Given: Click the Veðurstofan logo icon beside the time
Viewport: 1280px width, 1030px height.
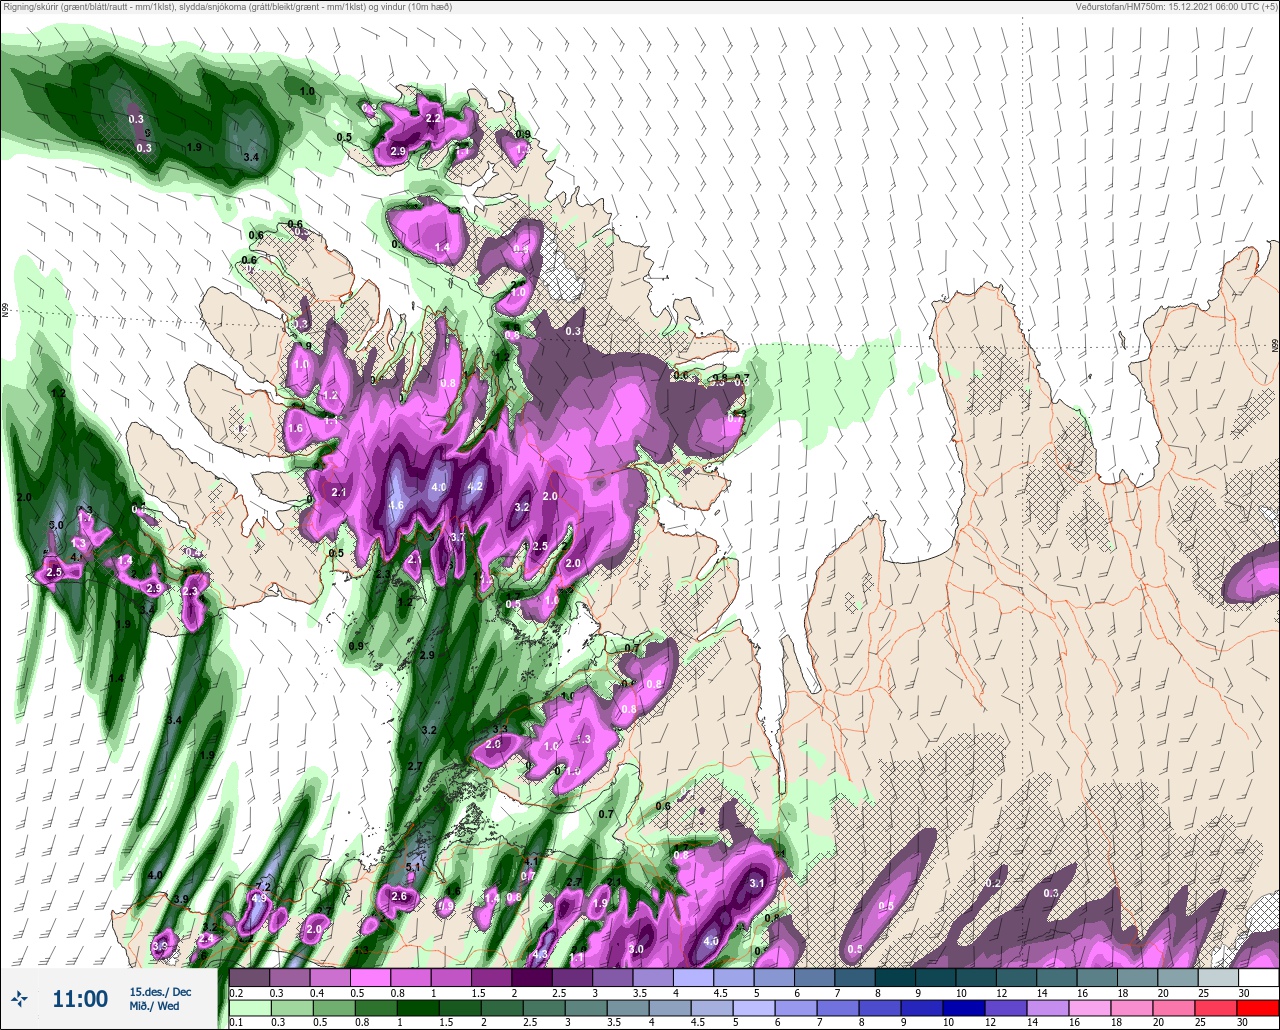Looking at the screenshot, I should (20, 998).
